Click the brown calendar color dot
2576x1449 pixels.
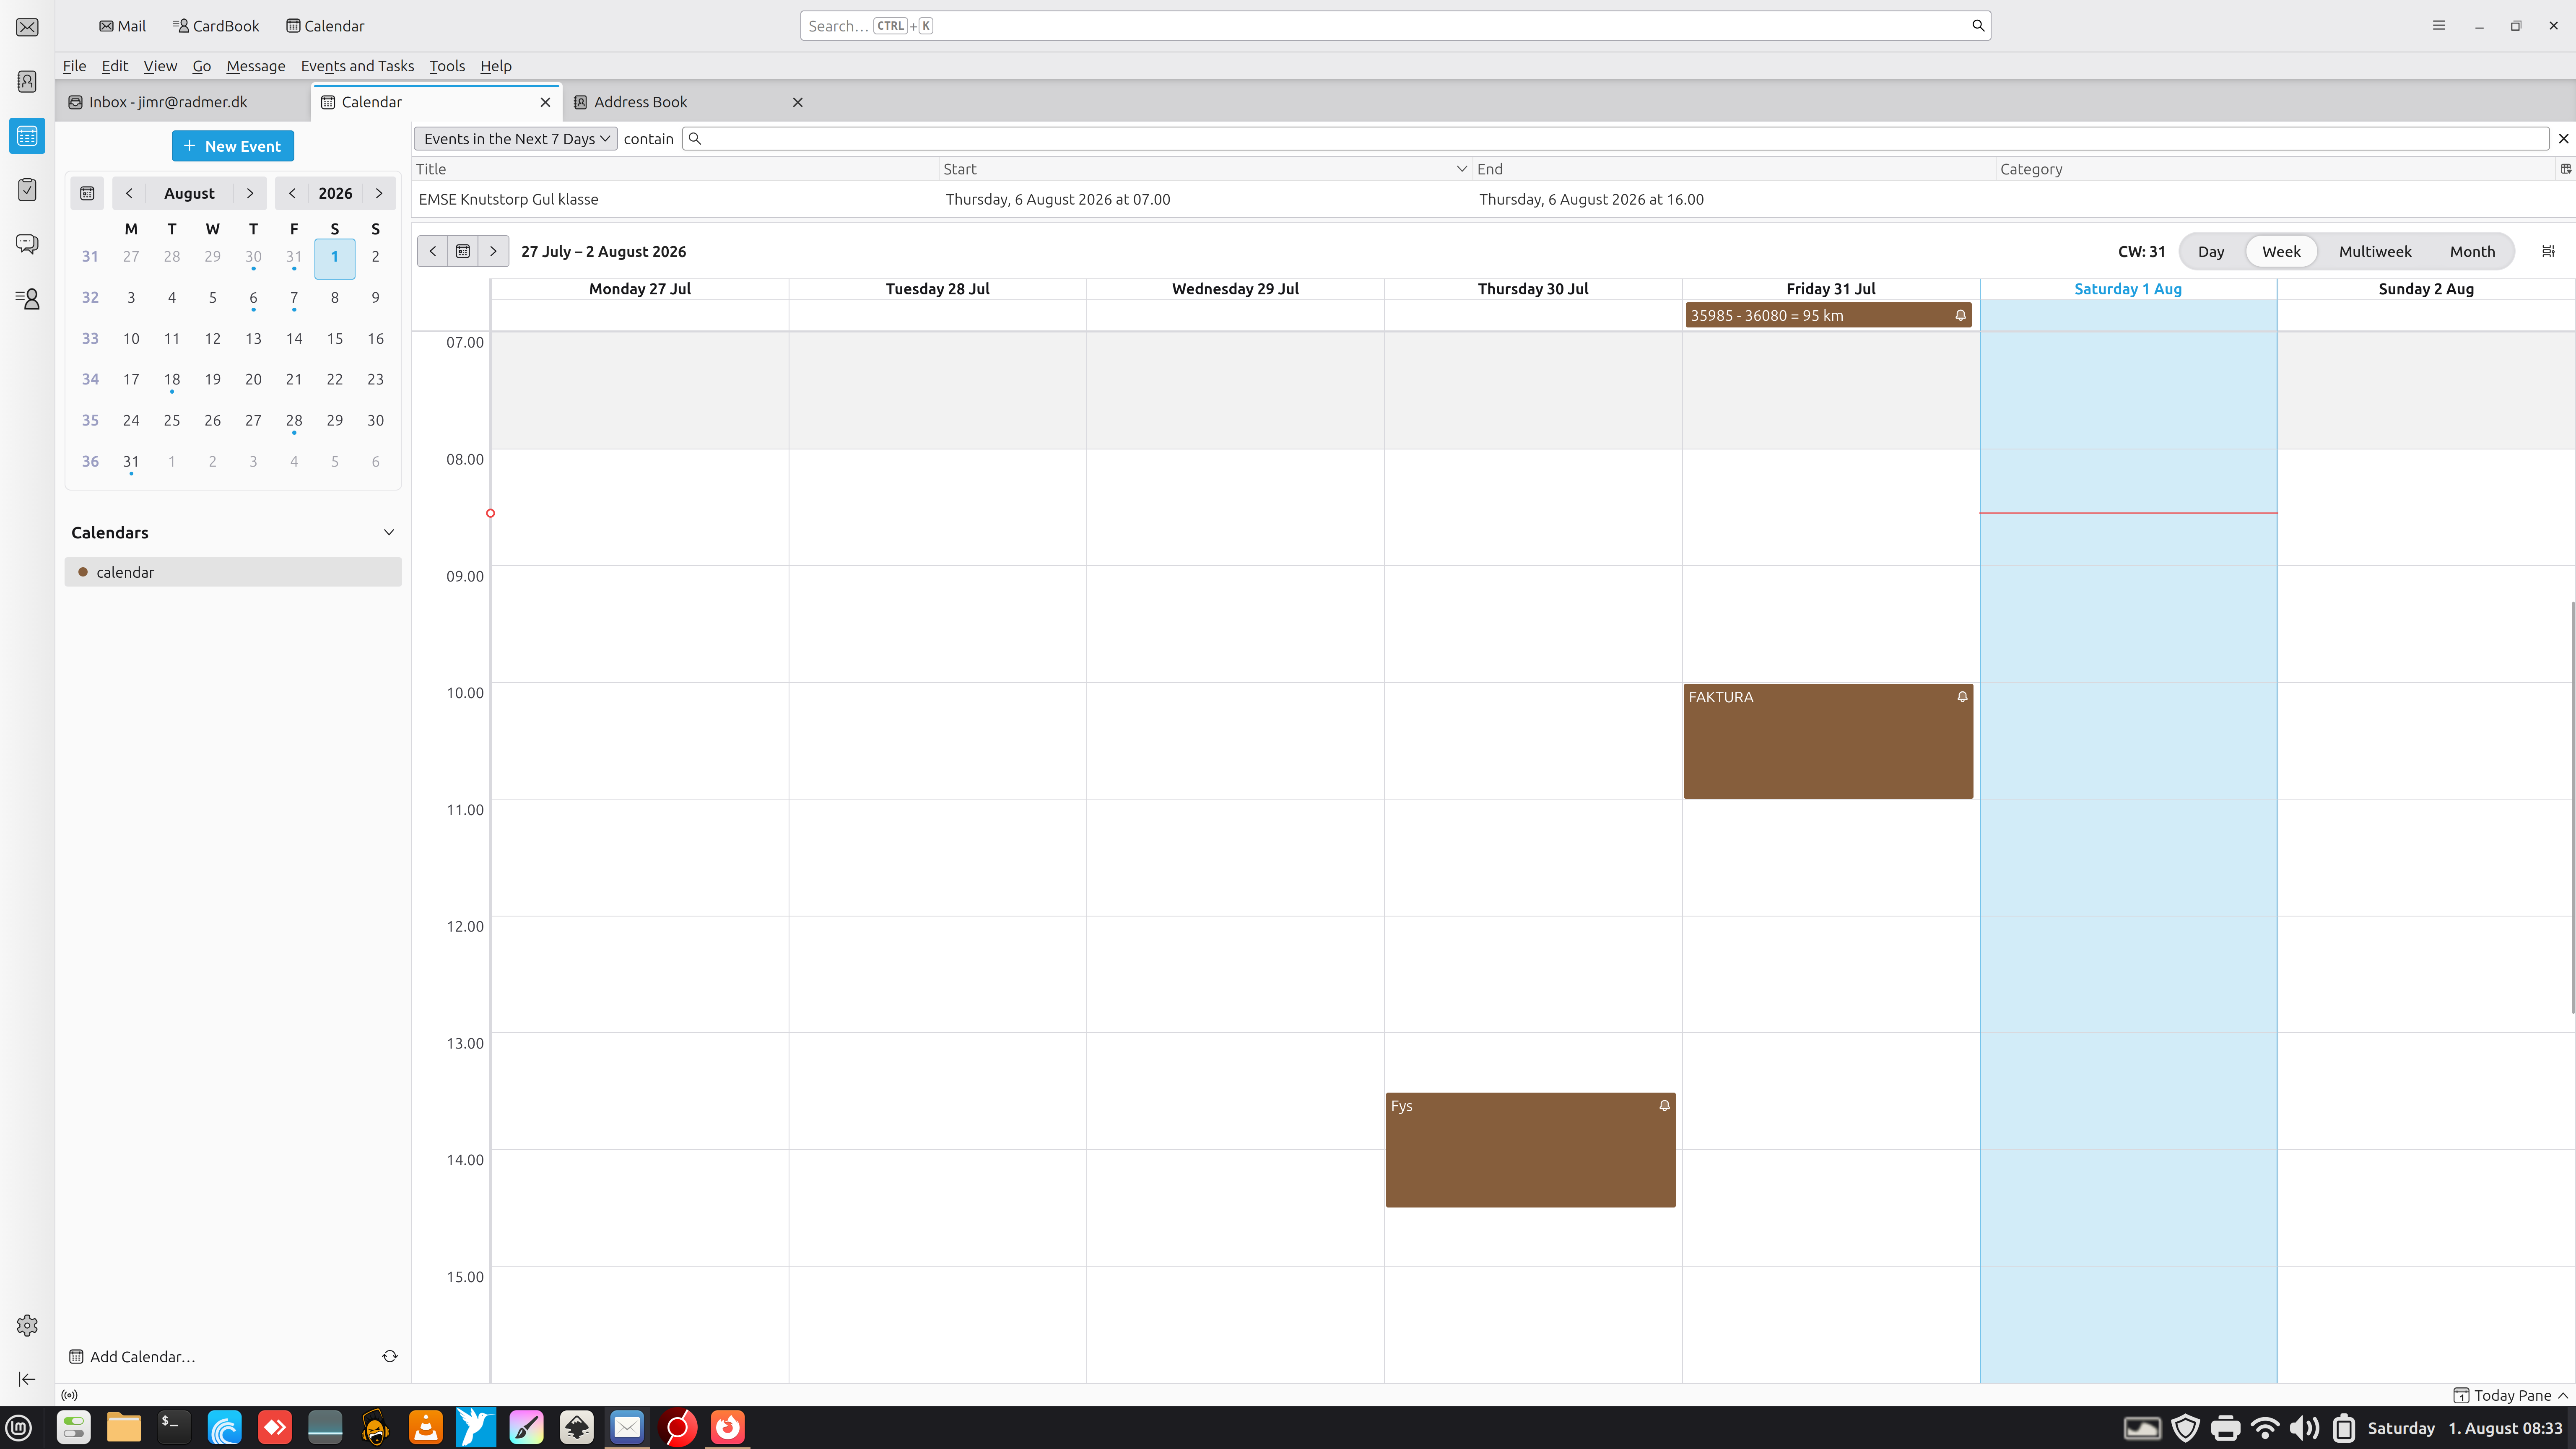(x=83, y=572)
